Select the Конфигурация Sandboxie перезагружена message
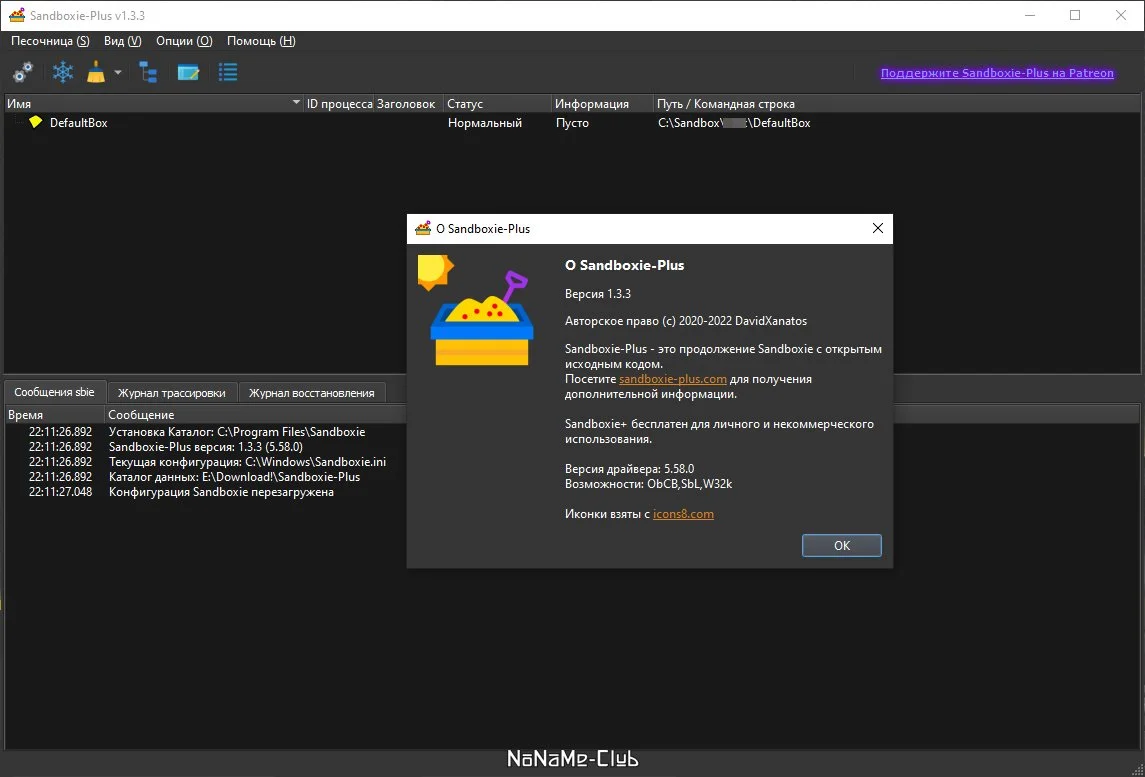The image size is (1145, 777). [x=221, y=492]
